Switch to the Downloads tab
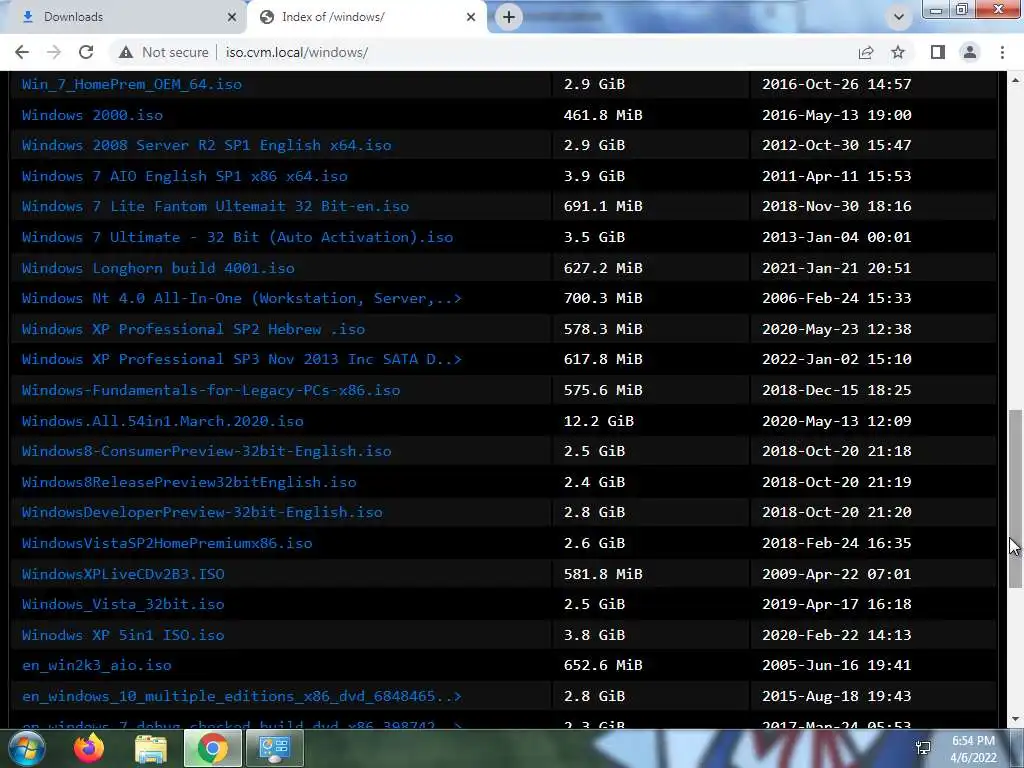 (x=123, y=17)
